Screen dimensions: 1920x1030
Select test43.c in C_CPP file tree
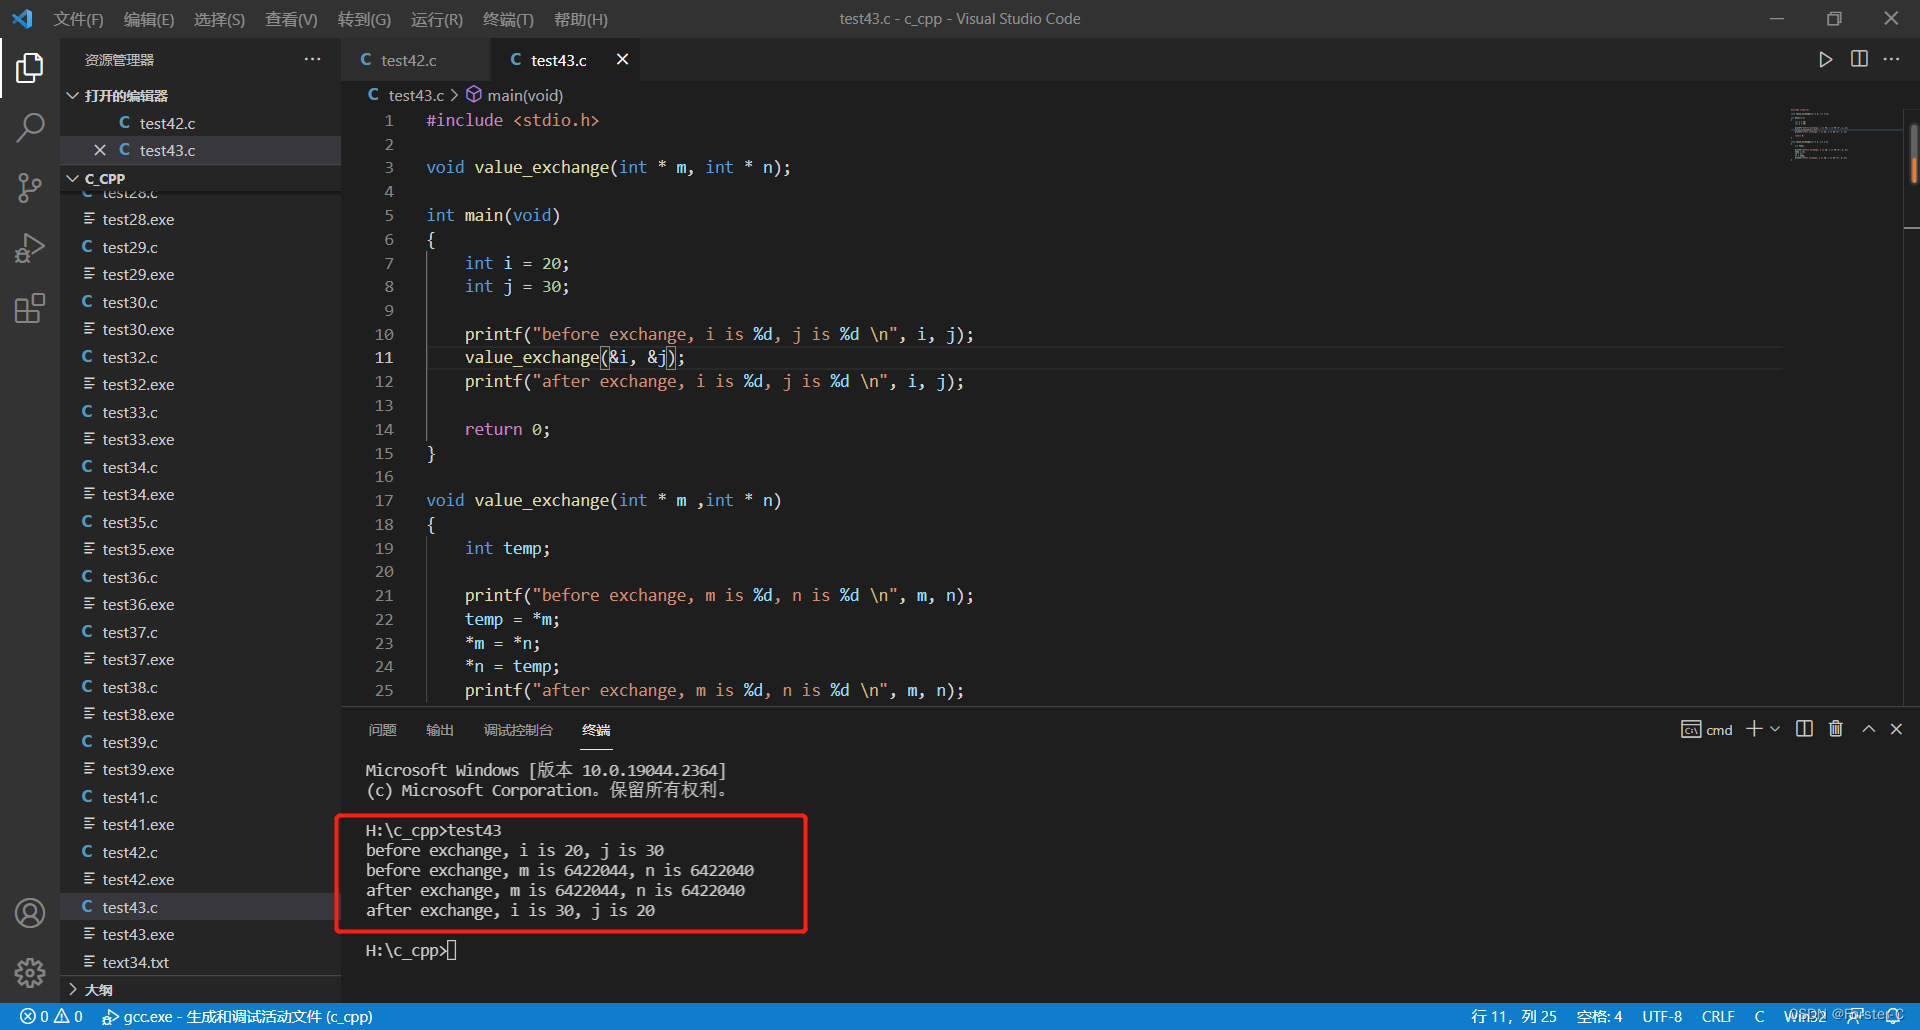(x=200, y=907)
